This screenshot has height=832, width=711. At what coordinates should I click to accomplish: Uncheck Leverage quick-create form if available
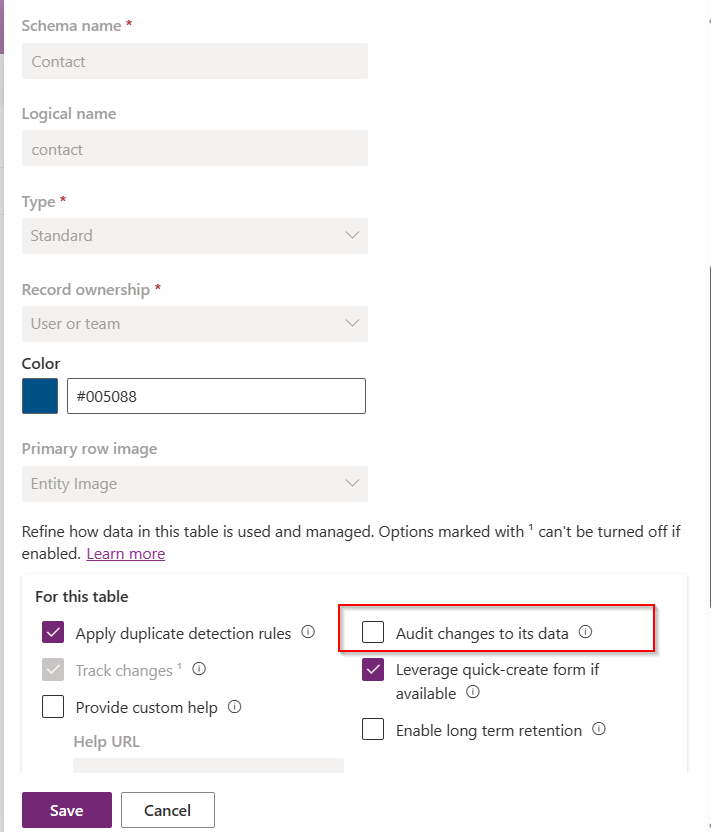373,670
